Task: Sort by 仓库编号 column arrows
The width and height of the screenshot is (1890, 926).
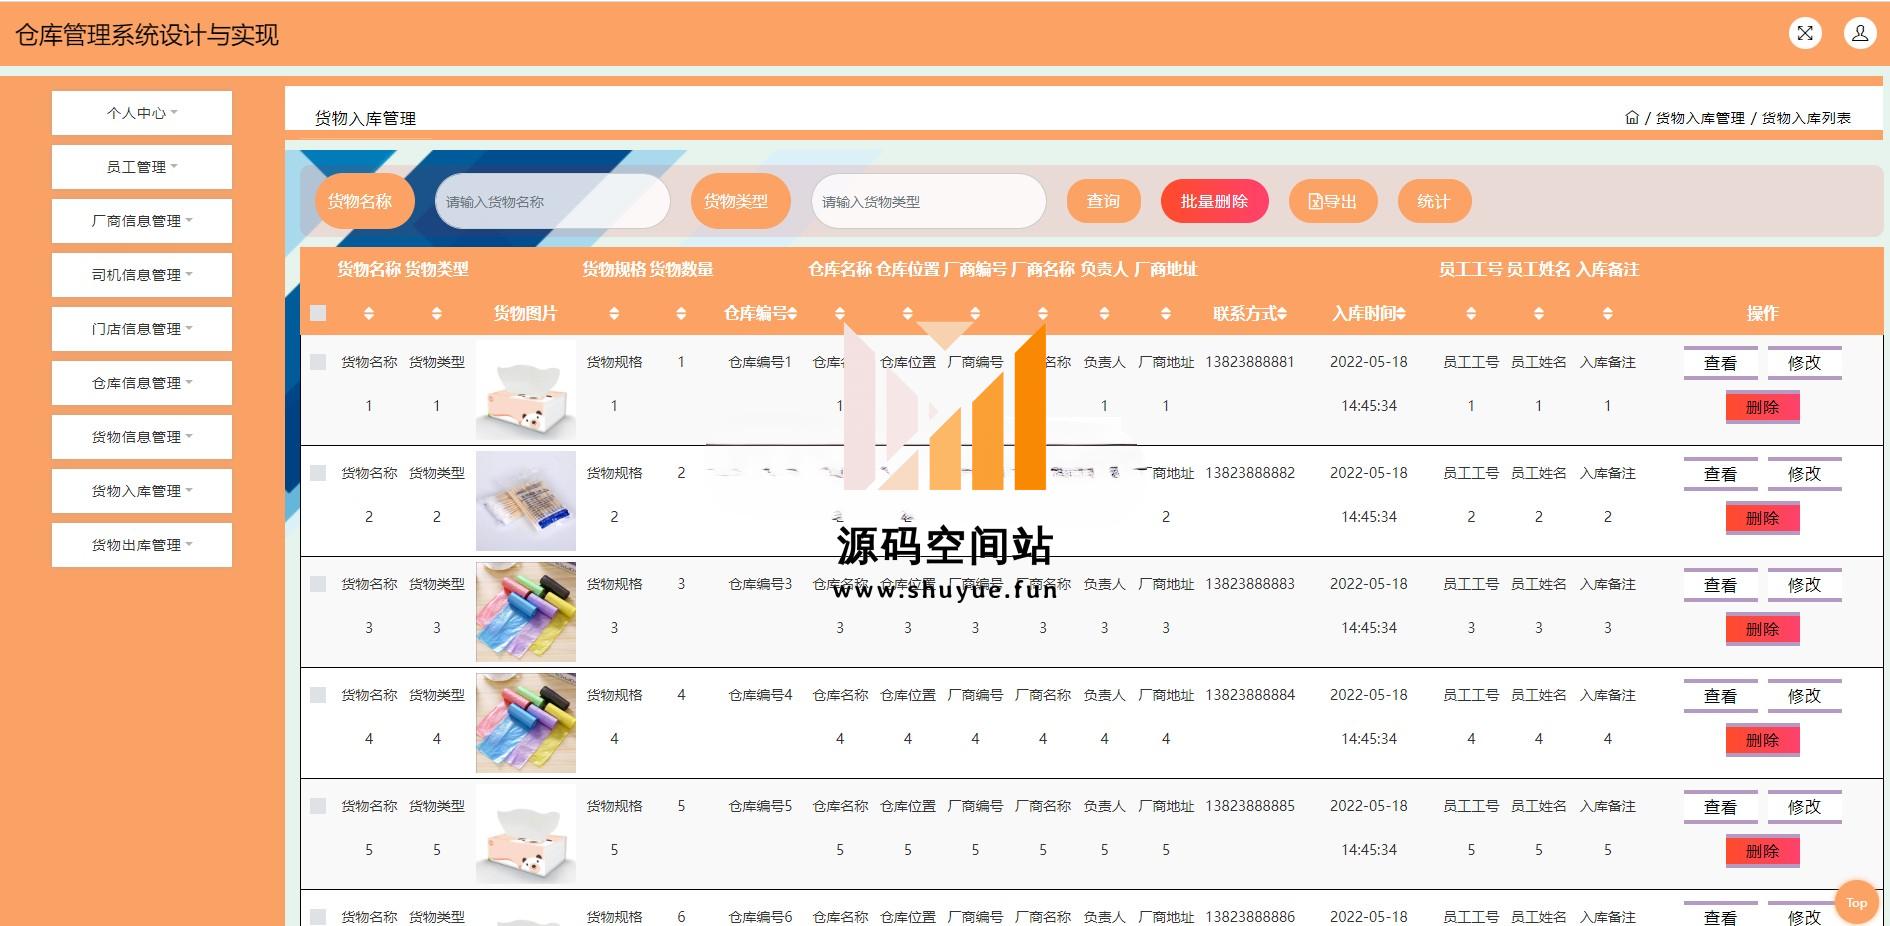Action: pyautogui.click(x=792, y=314)
